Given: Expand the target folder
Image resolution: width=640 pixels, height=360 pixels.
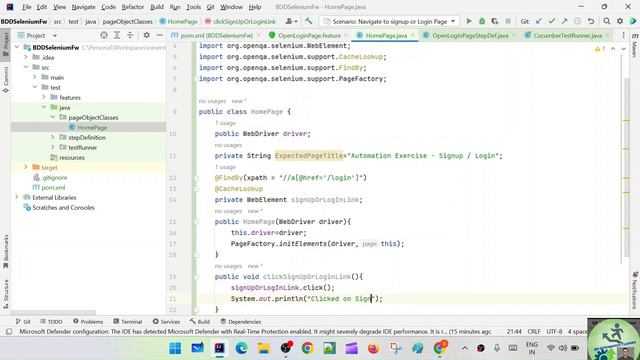Looking at the screenshot, I should tap(26, 167).
